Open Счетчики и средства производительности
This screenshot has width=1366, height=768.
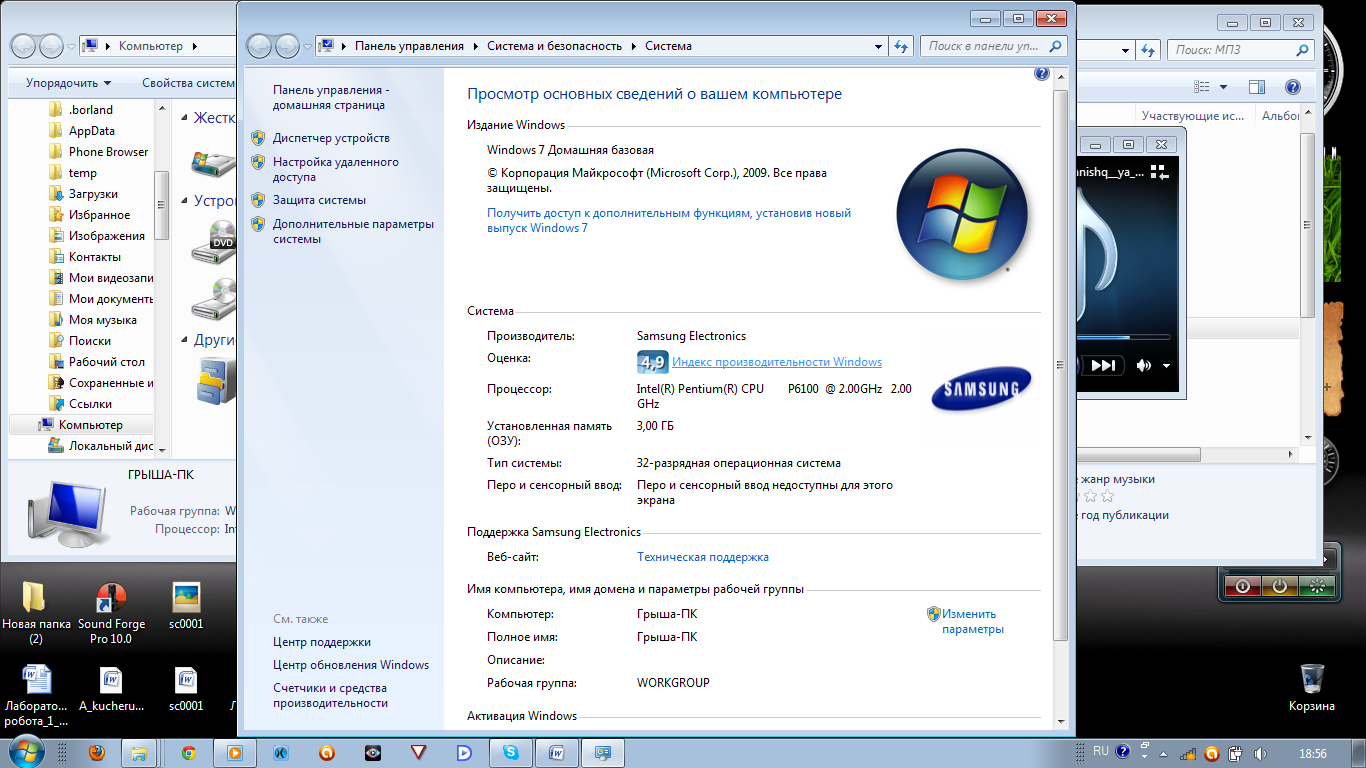tap(330, 695)
